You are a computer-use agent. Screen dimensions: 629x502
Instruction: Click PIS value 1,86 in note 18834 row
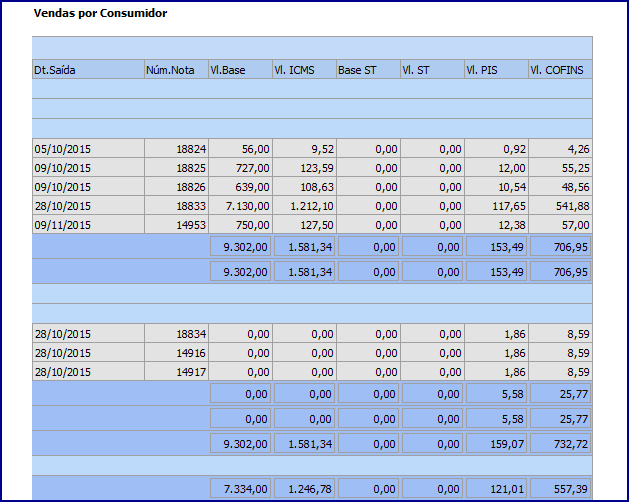coord(496,334)
